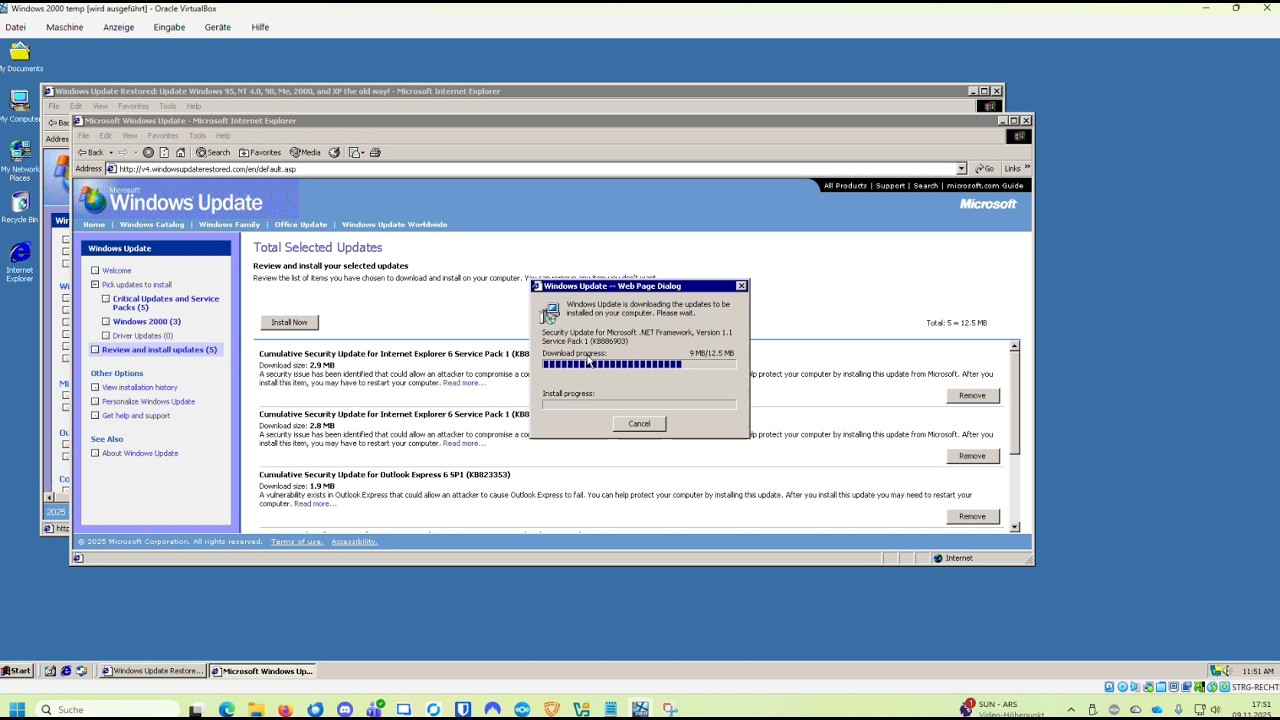Select the My Network Places desktop icon
The image size is (1280, 720).
[20, 160]
